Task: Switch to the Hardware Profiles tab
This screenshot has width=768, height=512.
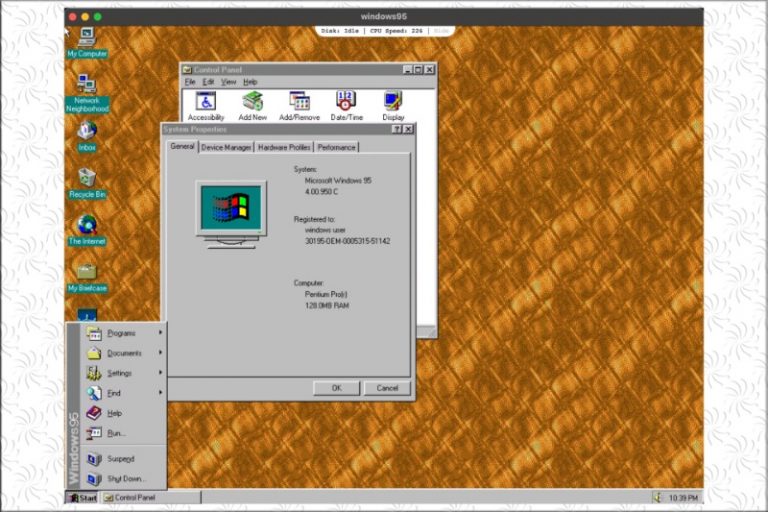Action: click(x=284, y=147)
